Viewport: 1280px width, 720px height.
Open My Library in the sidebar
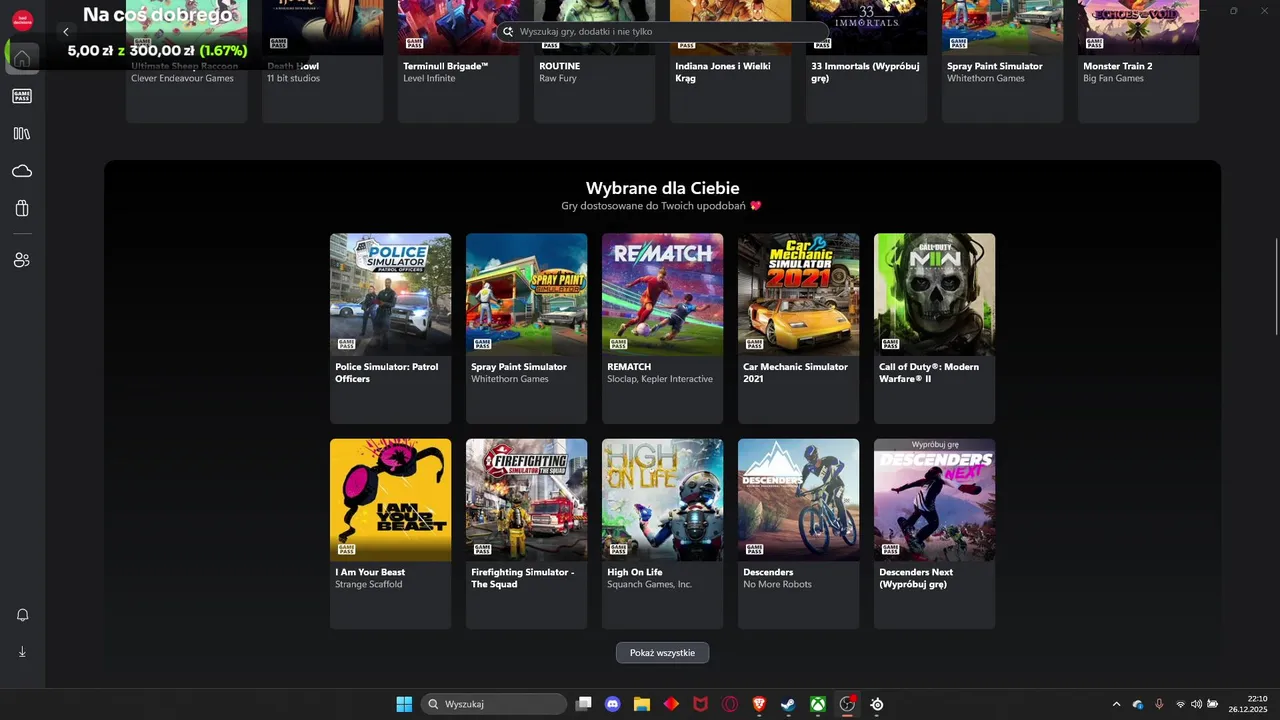coord(22,133)
